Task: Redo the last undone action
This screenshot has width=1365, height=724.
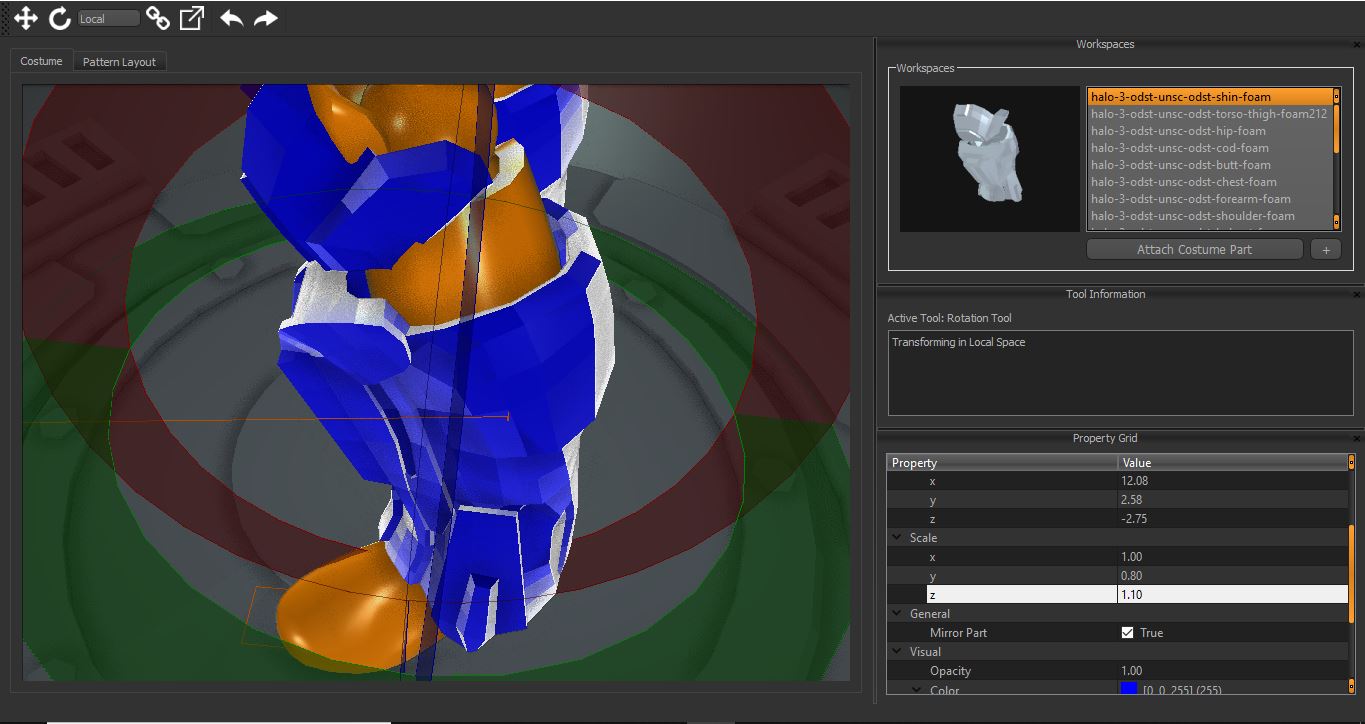Action: [x=265, y=18]
